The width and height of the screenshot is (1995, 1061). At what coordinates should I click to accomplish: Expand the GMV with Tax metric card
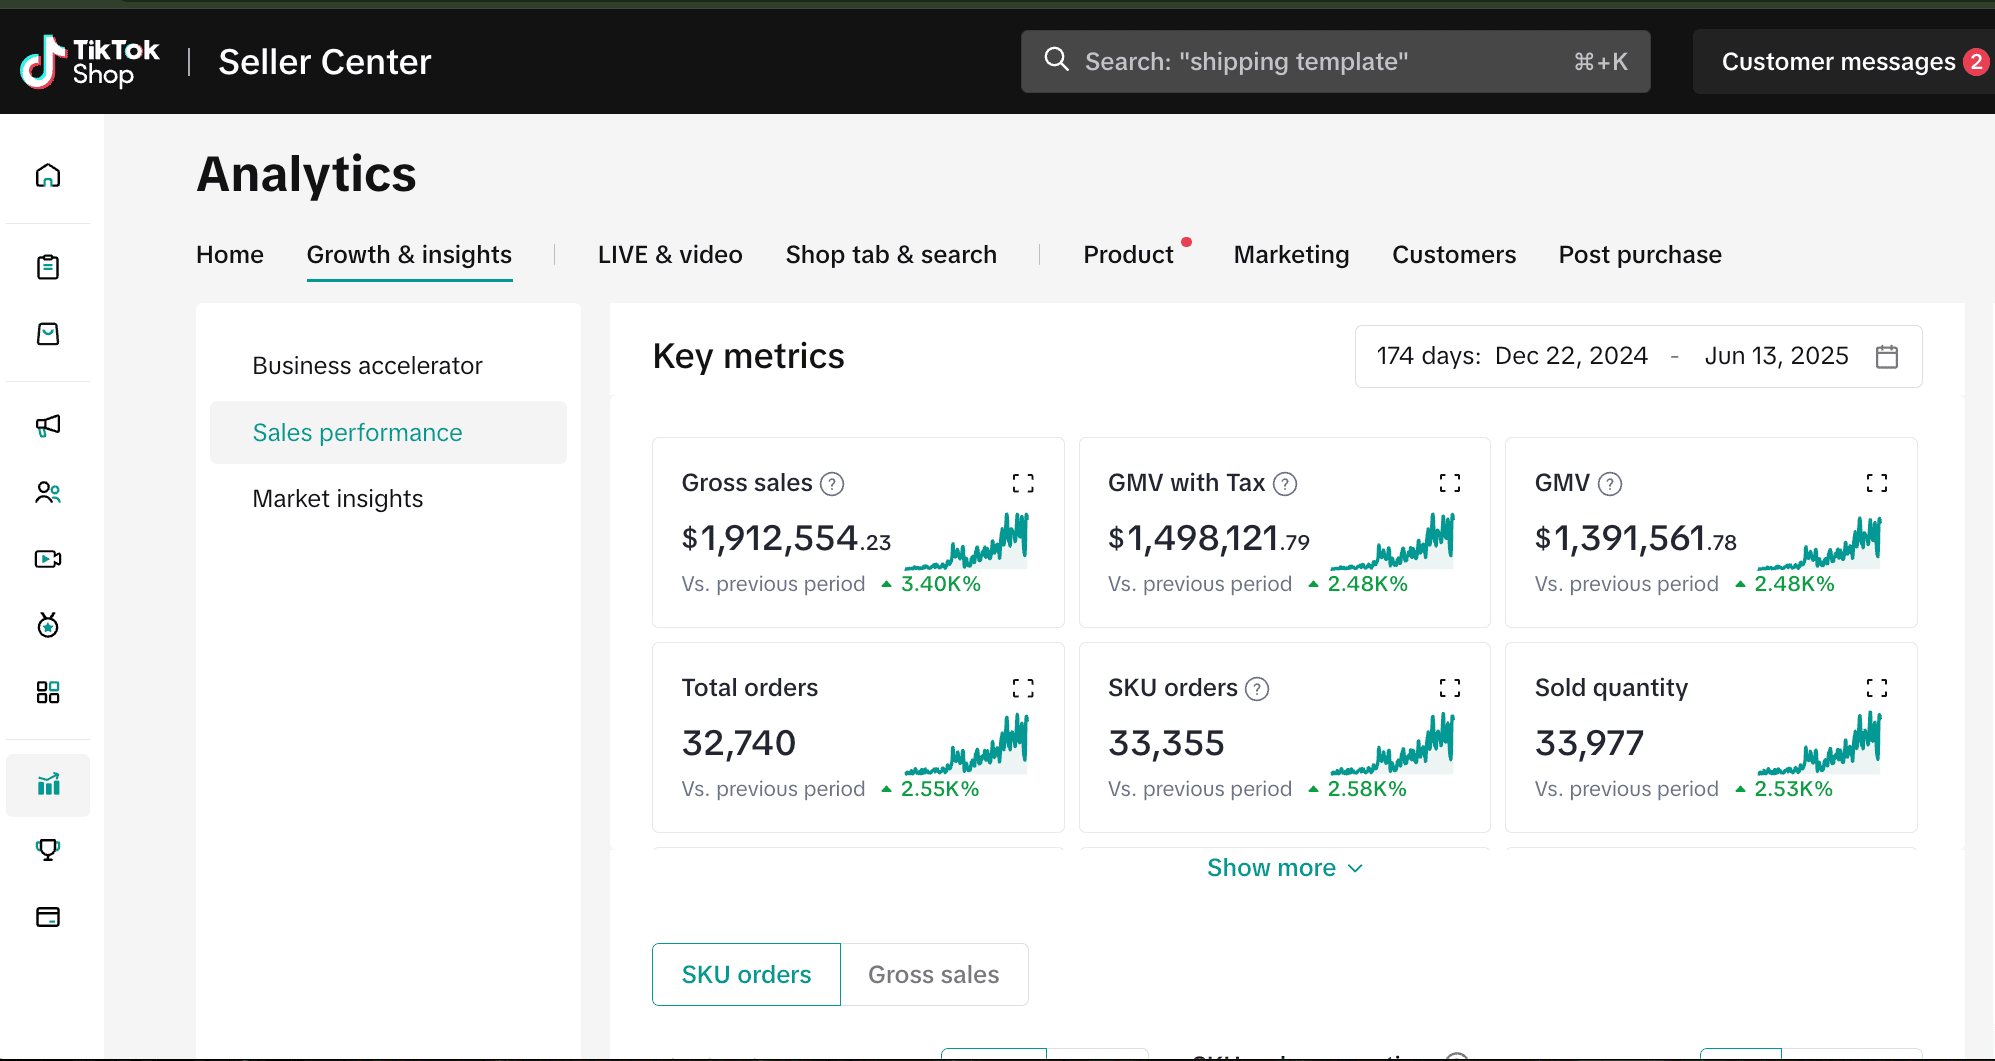(1450, 483)
